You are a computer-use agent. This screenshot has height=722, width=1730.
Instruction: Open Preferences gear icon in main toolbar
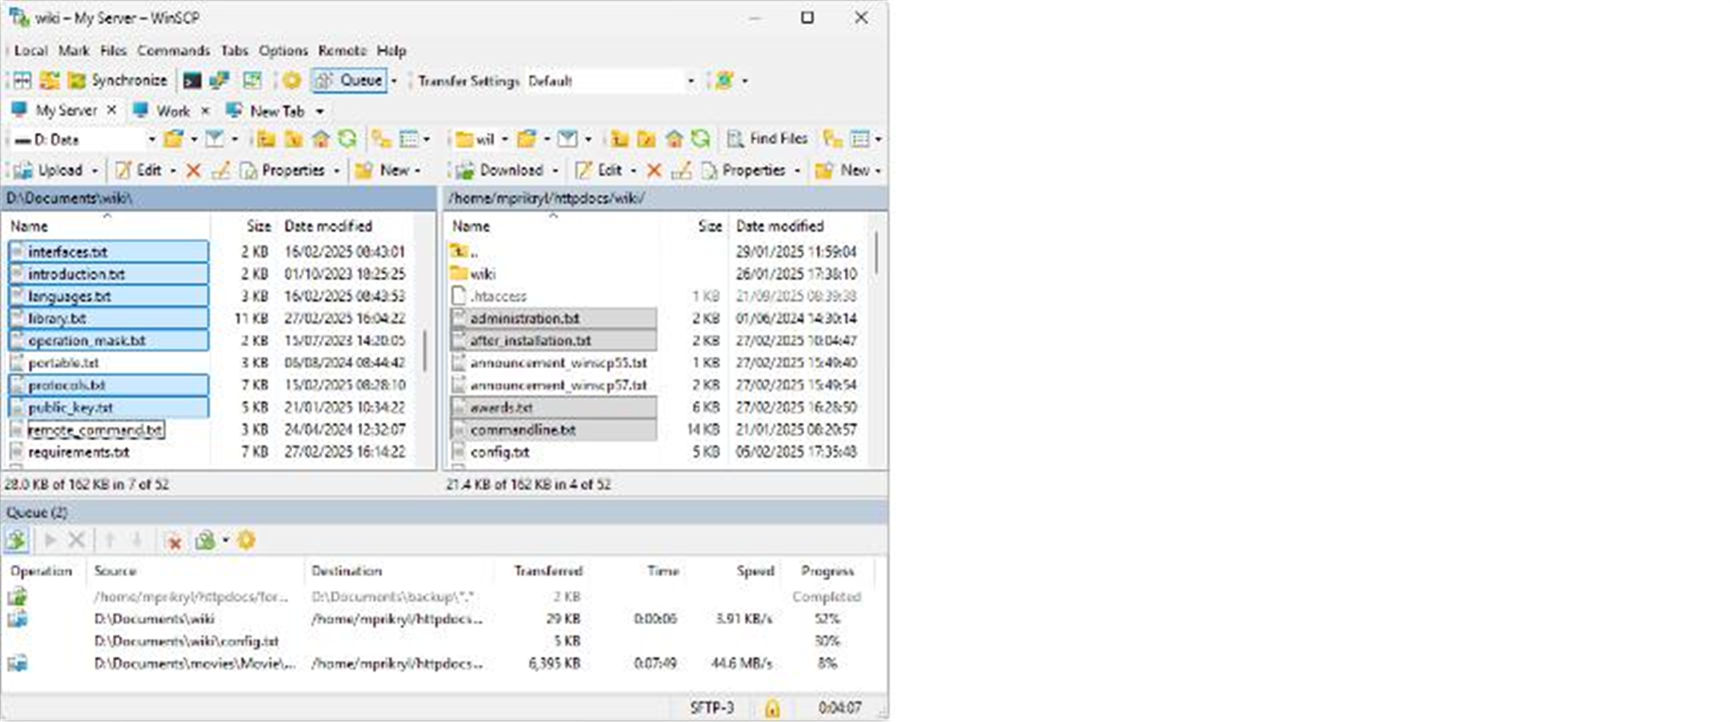point(291,80)
